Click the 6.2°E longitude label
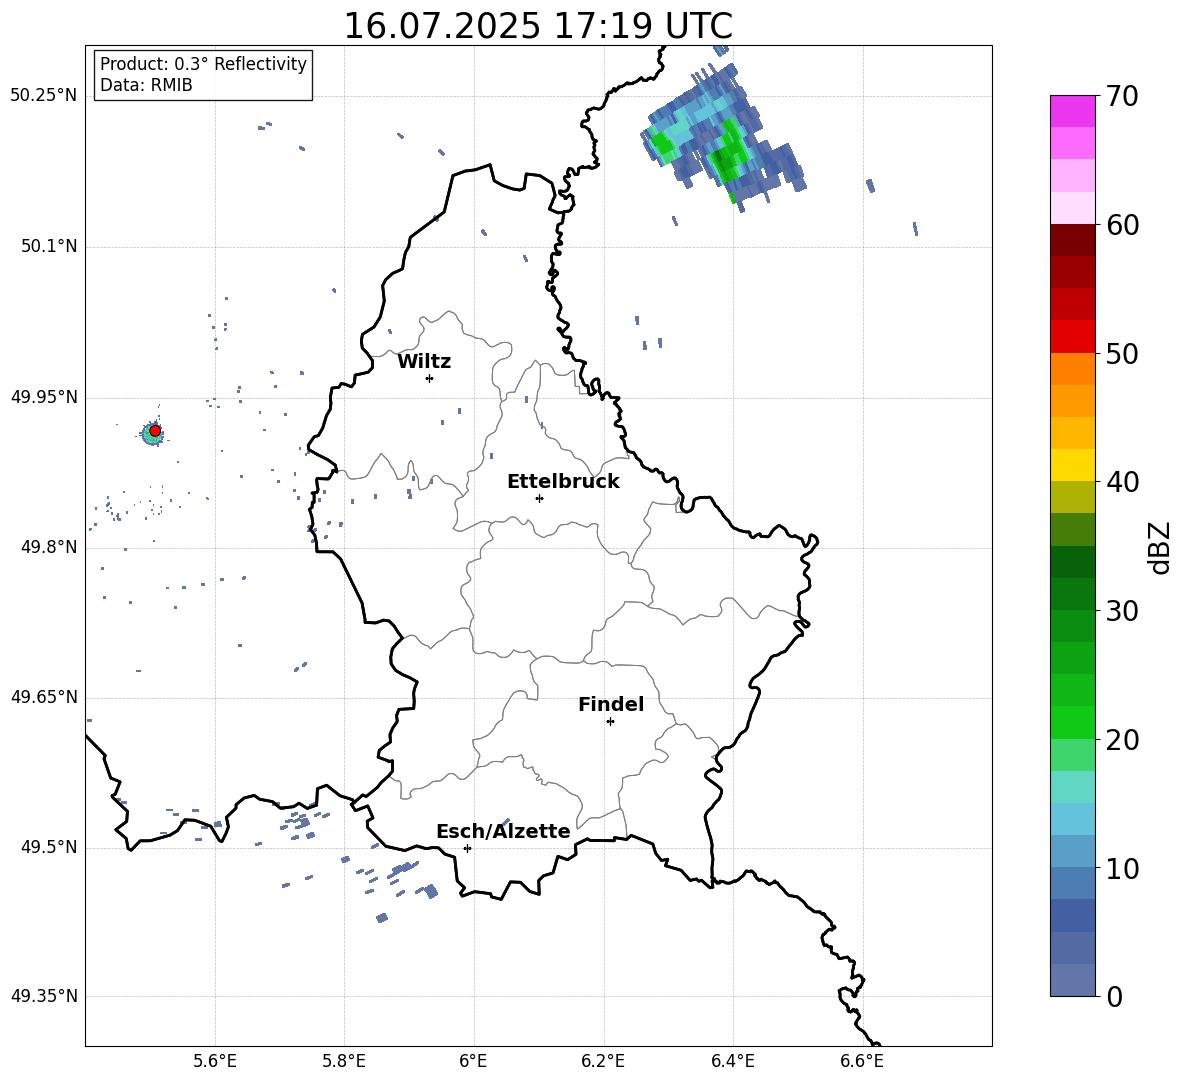 click(x=603, y=1061)
